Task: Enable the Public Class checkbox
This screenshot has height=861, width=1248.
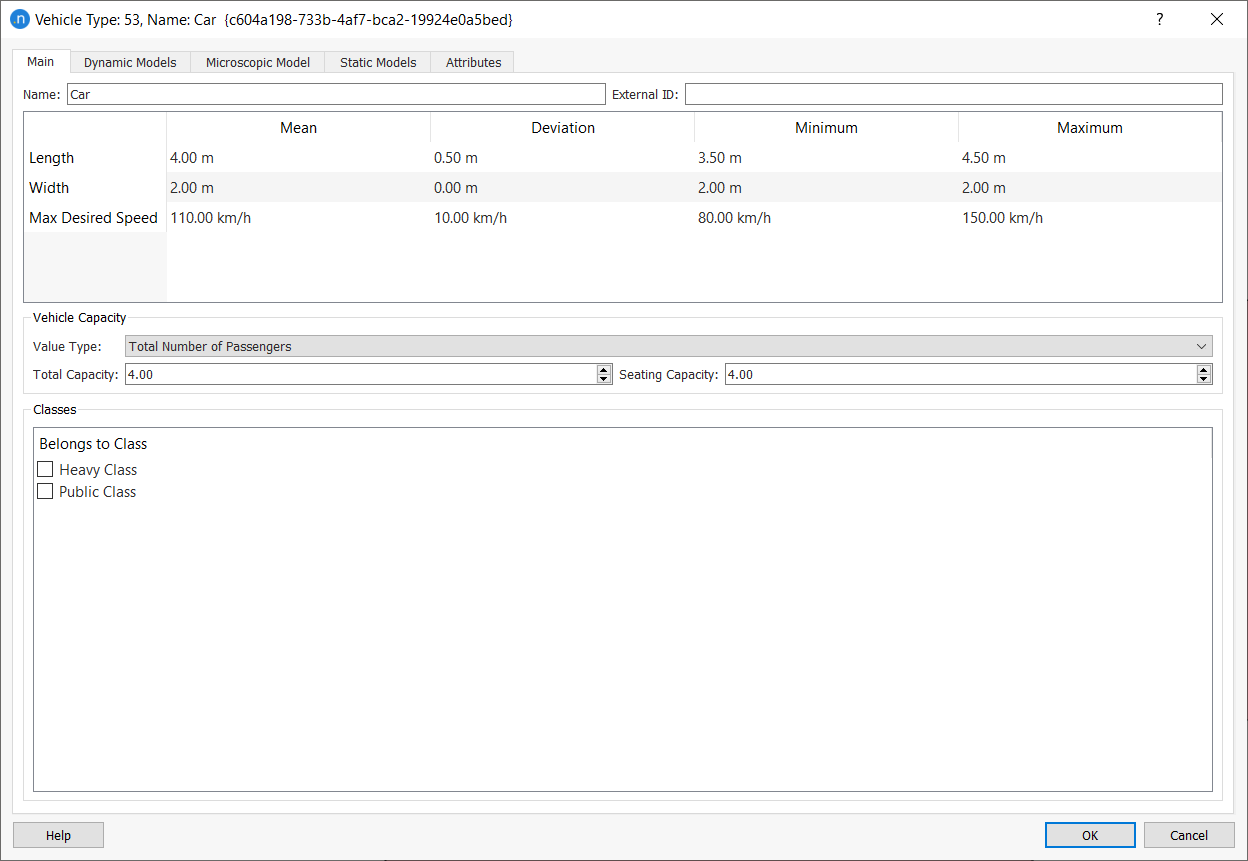Action: coord(45,491)
